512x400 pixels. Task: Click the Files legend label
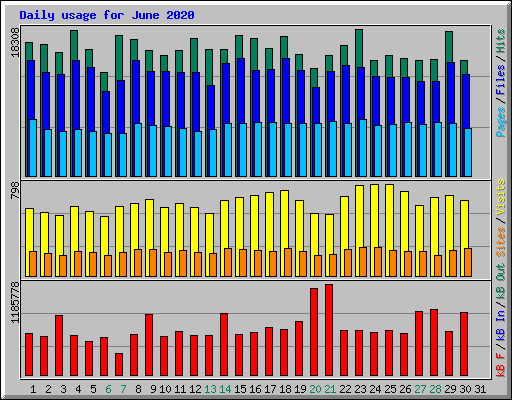pyautogui.click(x=500, y=80)
